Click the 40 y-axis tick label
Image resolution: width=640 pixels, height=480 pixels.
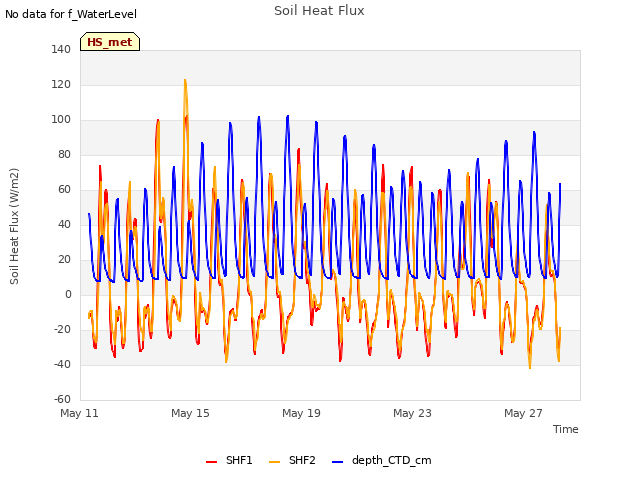64,224
